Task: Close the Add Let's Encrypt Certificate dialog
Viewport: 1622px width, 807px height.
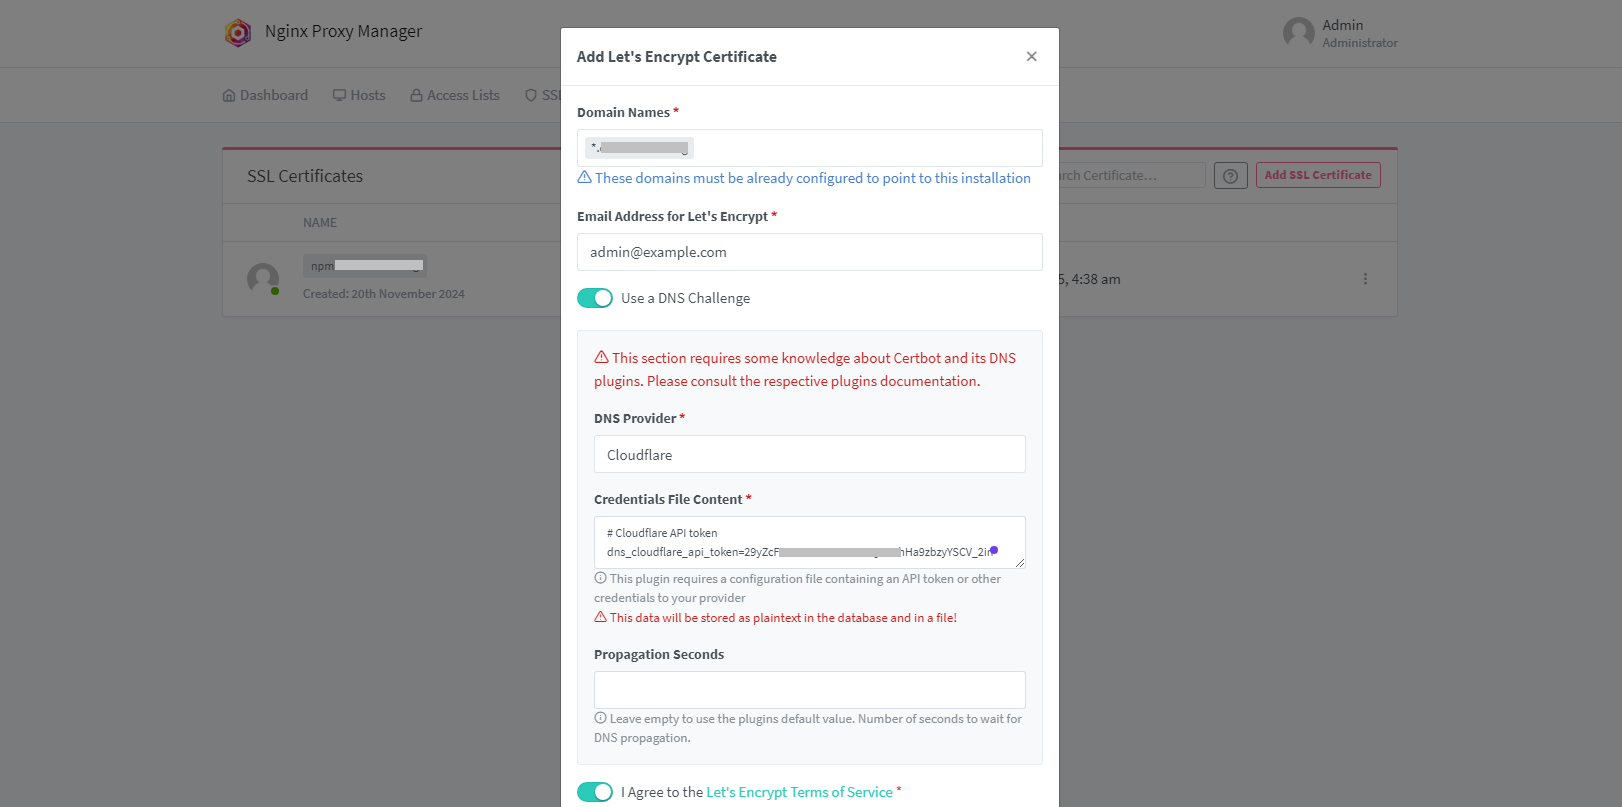Action: tap(1031, 57)
